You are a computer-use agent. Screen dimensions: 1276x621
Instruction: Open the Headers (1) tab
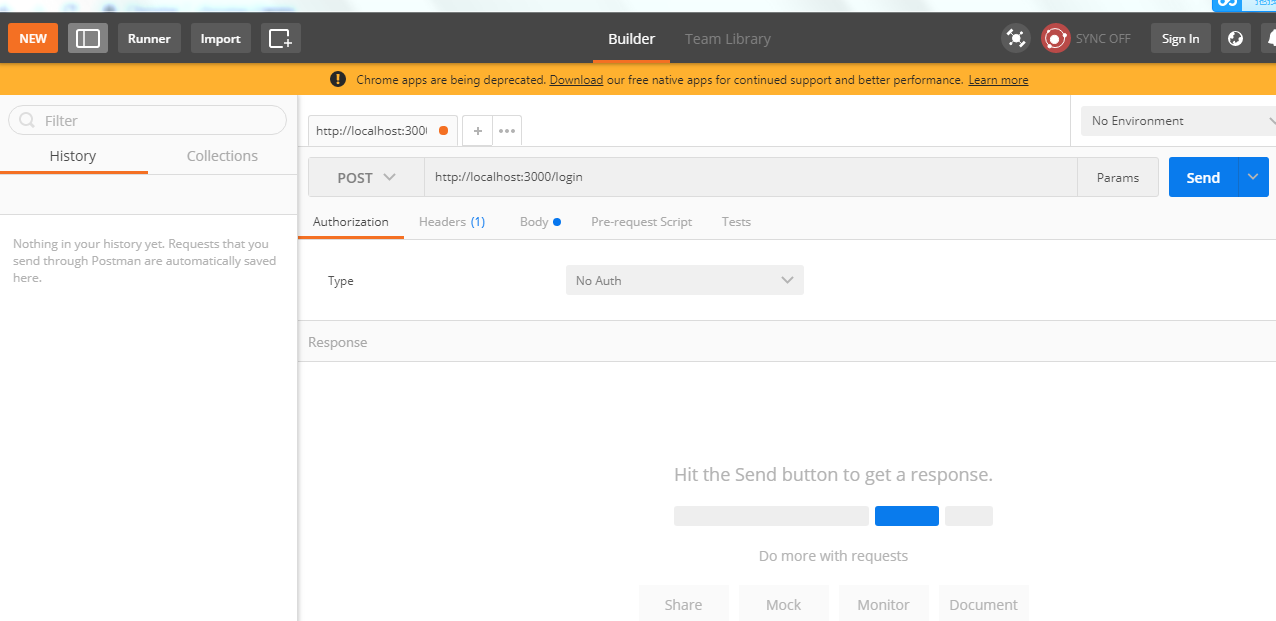pos(452,222)
